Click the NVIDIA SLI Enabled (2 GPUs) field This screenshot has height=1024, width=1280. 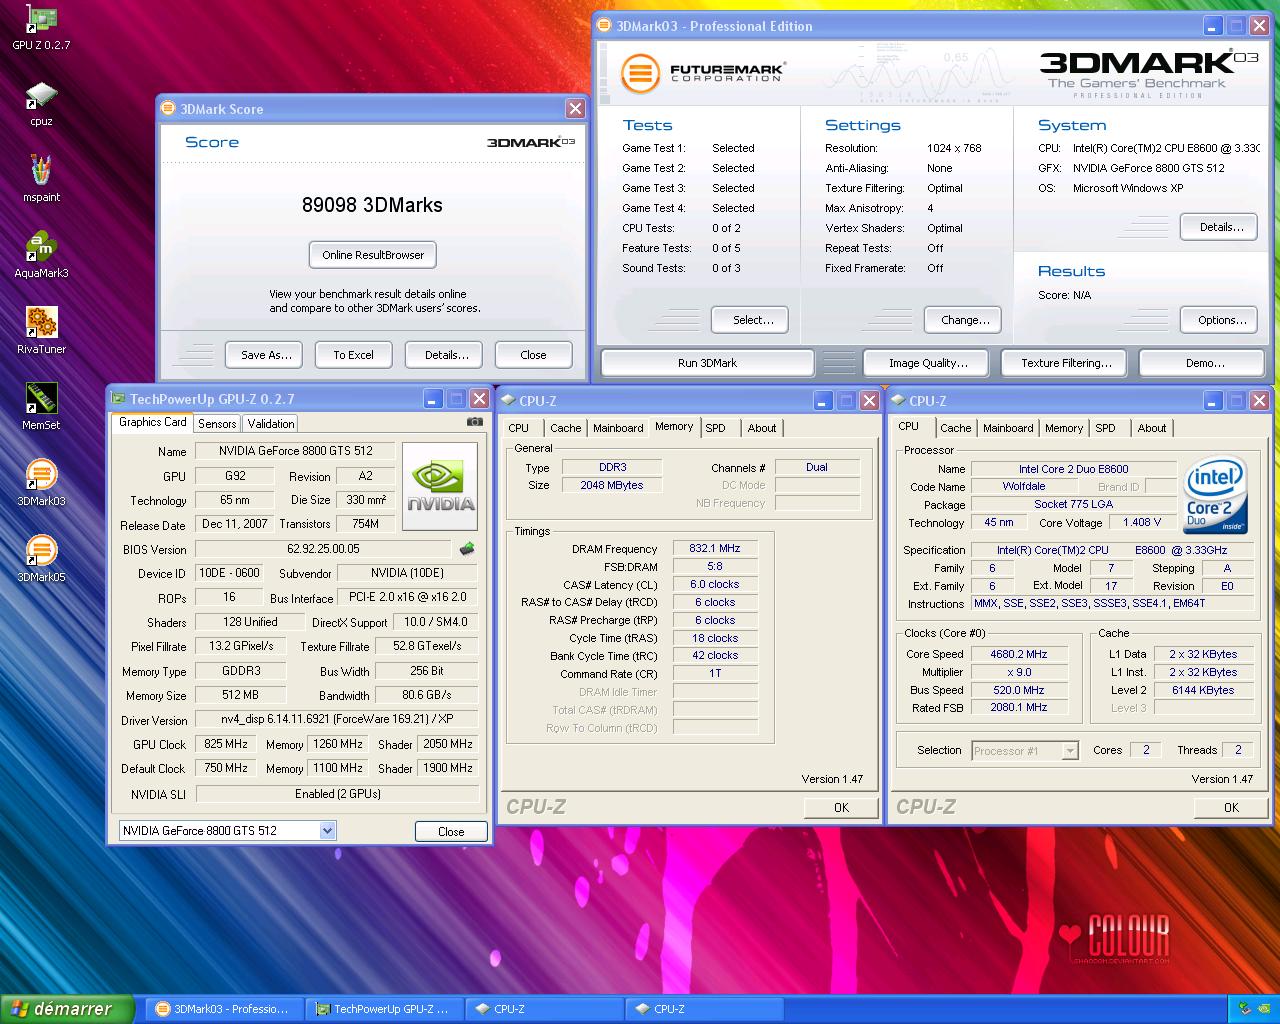[337, 794]
